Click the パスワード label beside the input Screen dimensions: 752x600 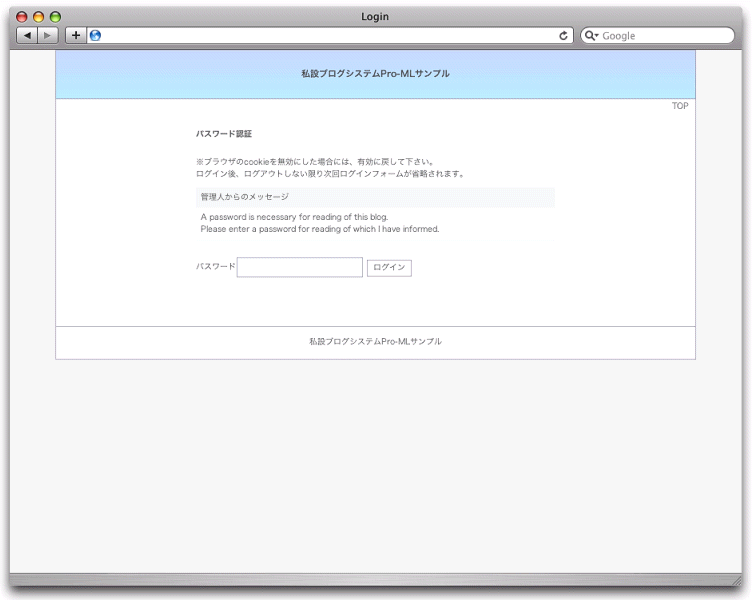[215, 267]
